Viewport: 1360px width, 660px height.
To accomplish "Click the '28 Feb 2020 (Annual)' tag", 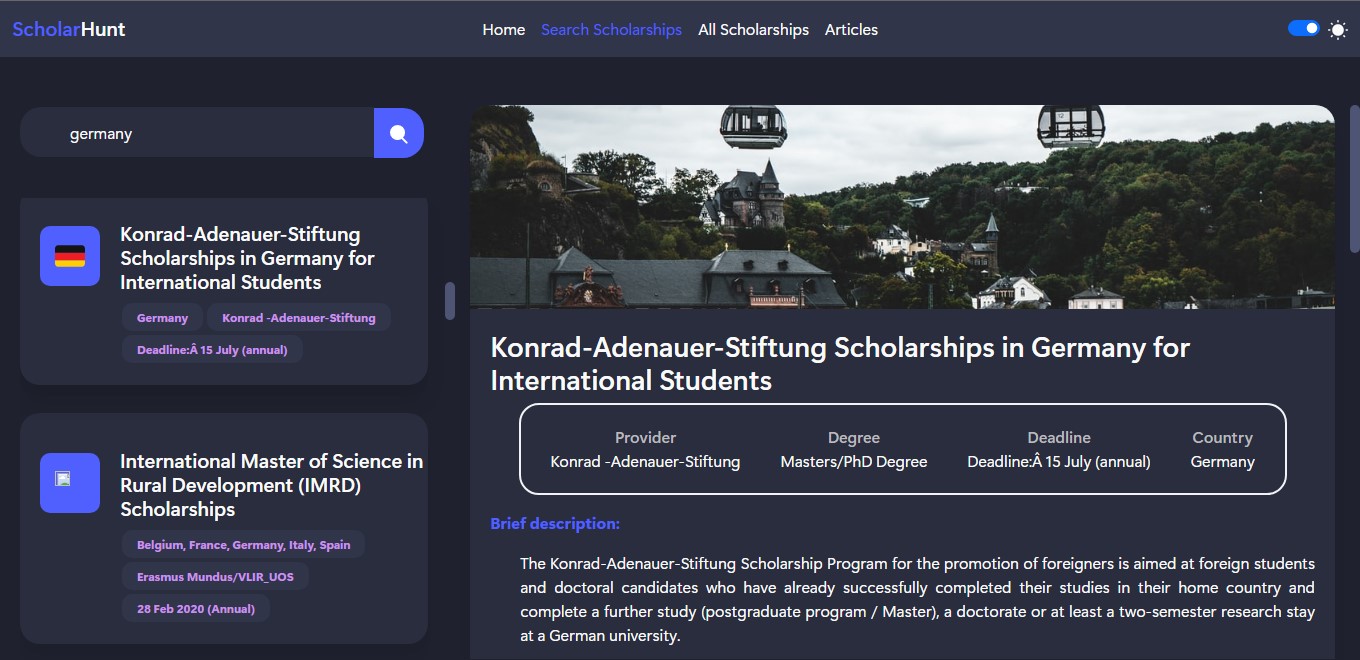I will tap(196, 609).
